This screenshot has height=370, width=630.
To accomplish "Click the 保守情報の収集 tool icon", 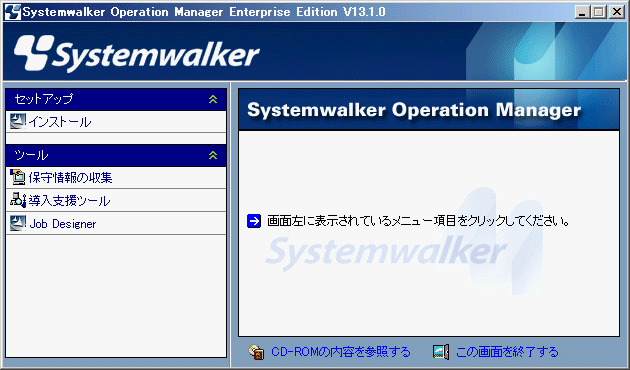I will pyautogui.click(x=18, y=177).
